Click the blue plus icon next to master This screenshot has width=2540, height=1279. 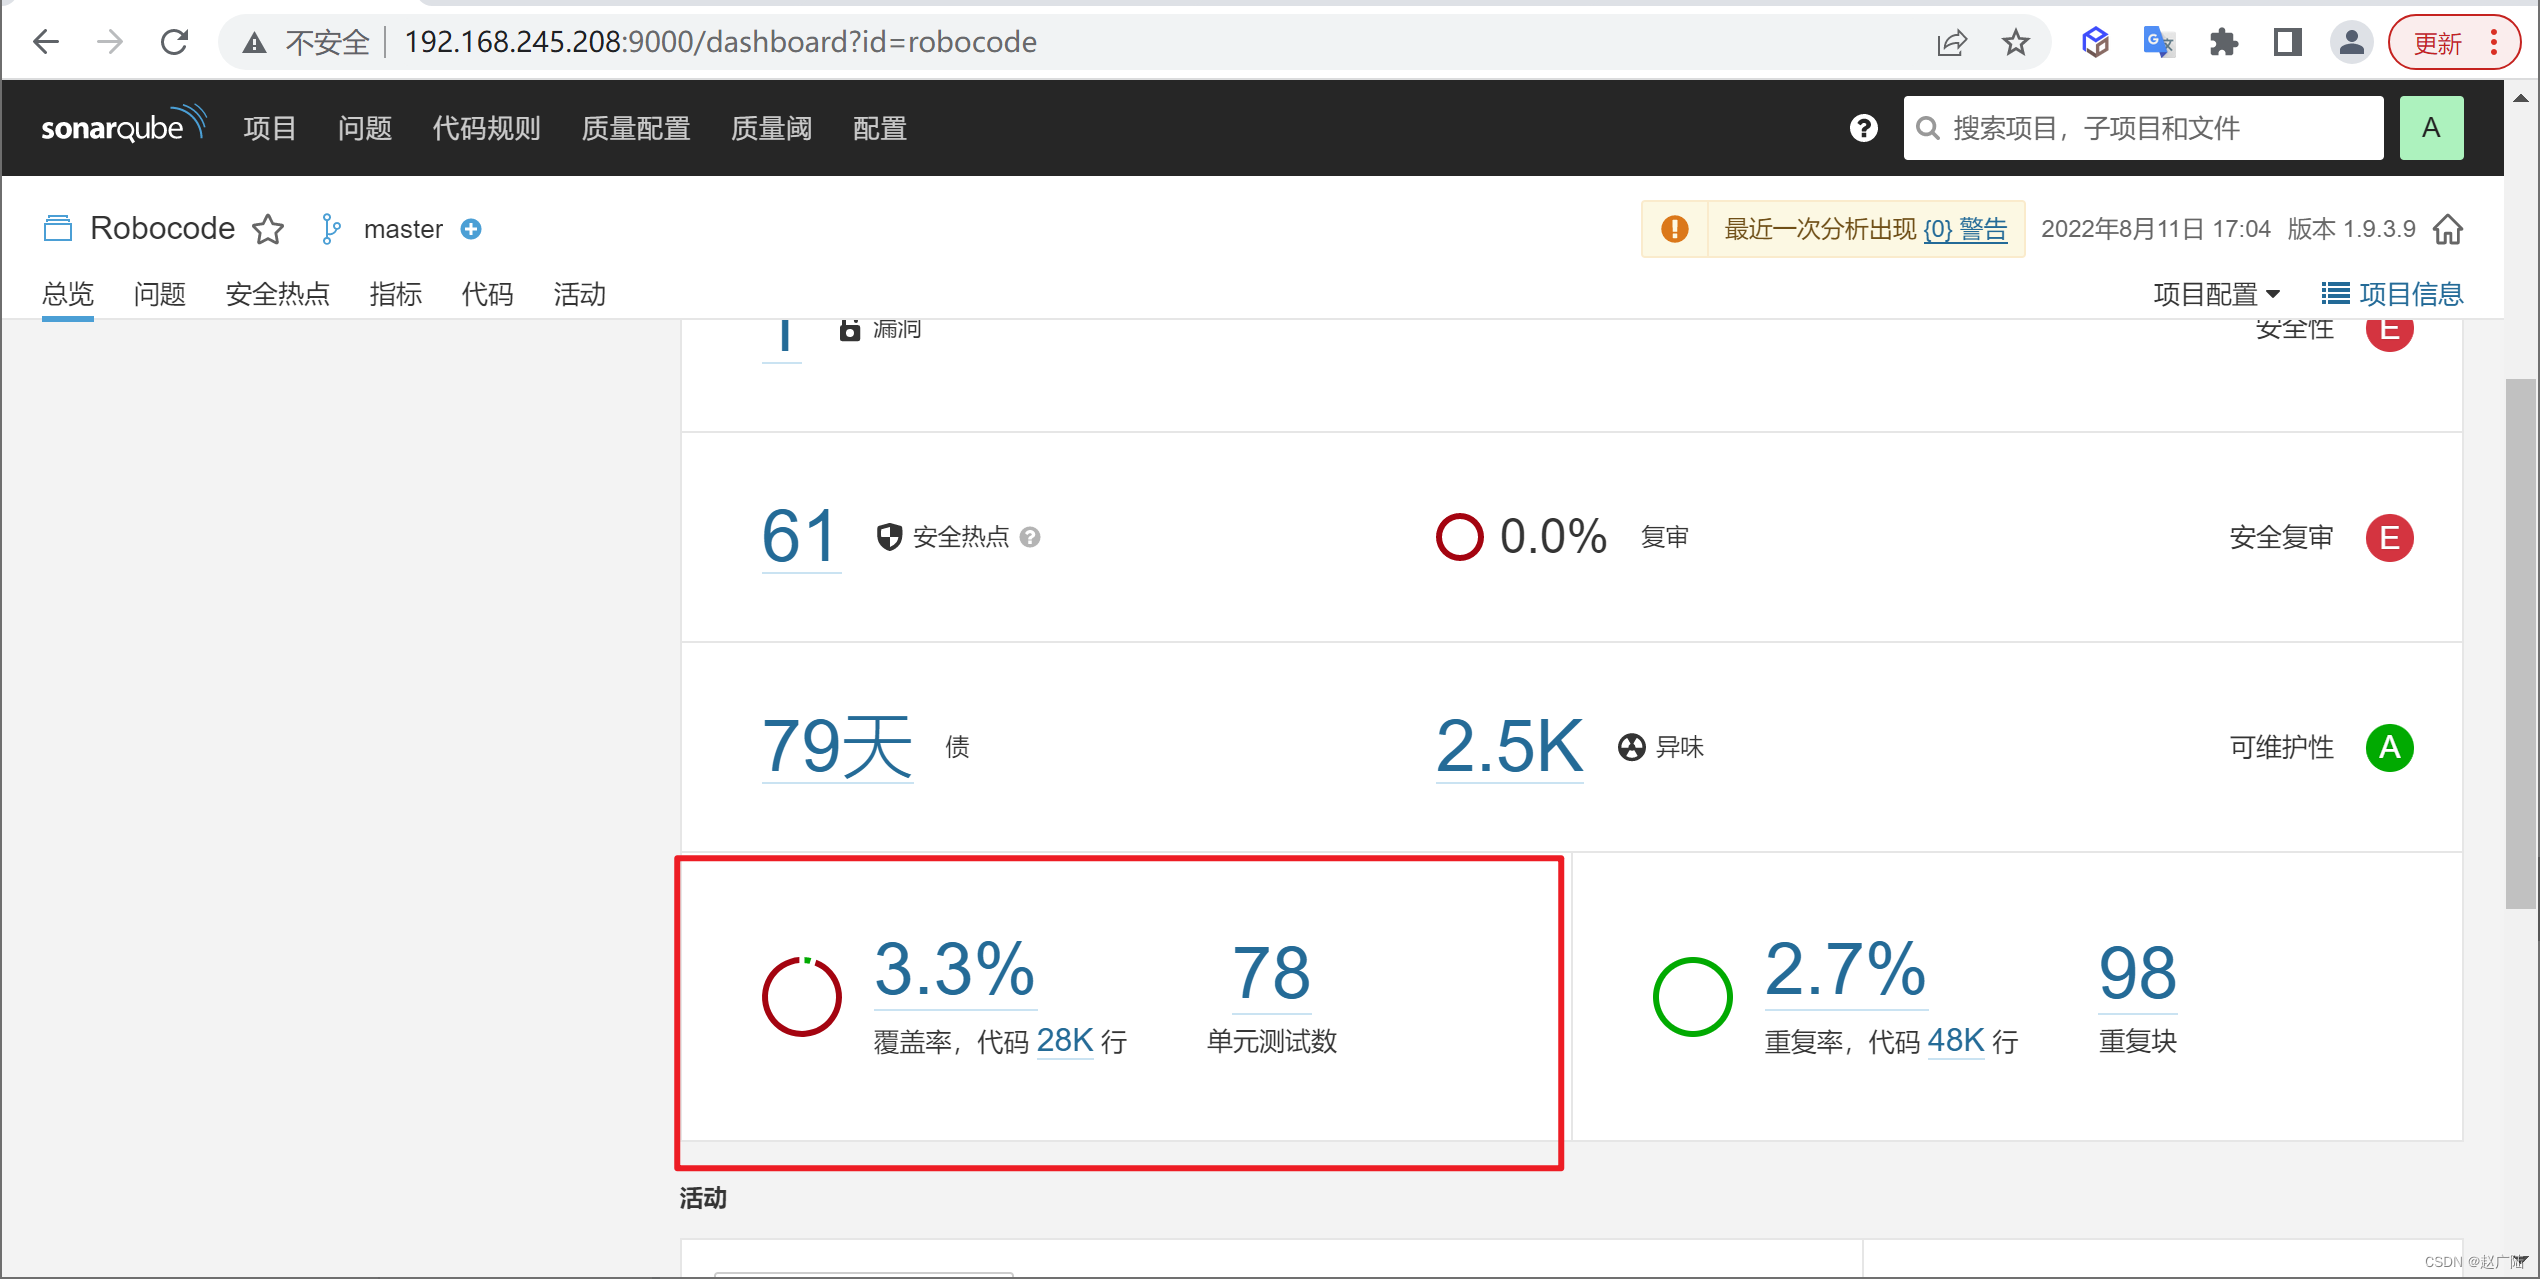coord(471,229)
